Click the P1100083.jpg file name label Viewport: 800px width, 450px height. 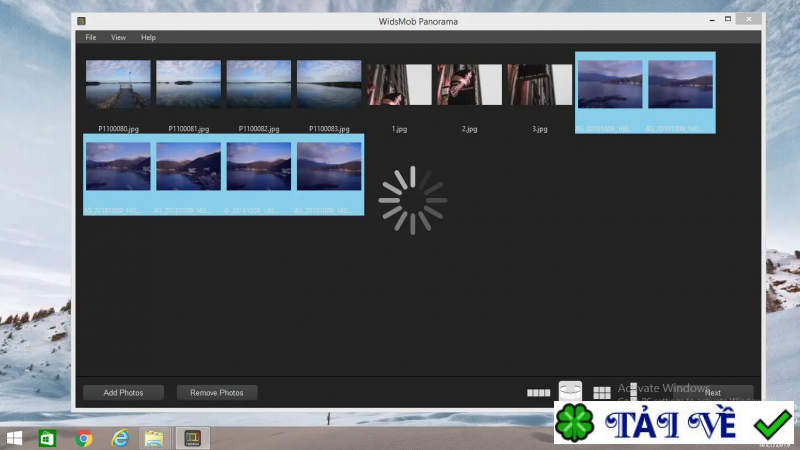[329, 129]
